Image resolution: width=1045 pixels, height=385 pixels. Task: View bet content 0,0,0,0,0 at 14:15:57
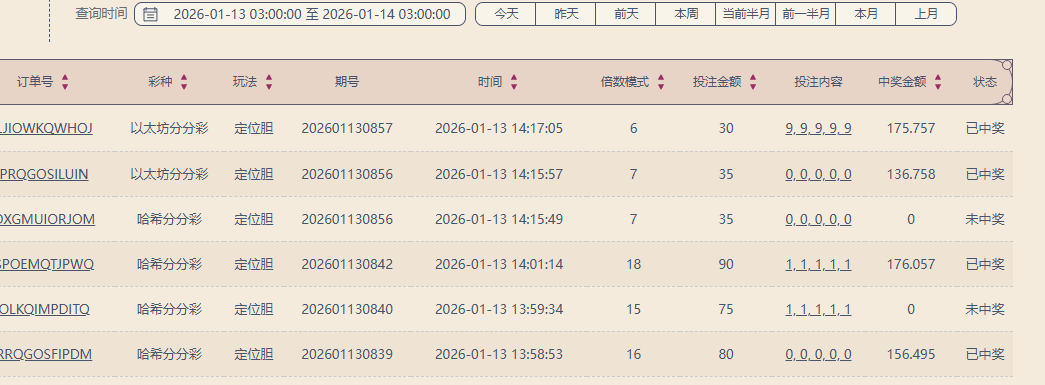point(818,175)
